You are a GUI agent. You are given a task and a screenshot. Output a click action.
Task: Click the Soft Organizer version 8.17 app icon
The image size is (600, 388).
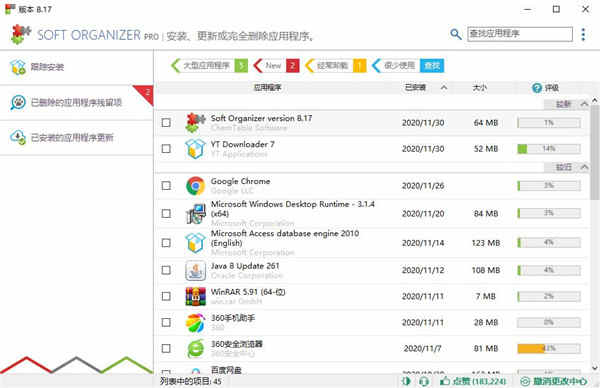(196, 122)
